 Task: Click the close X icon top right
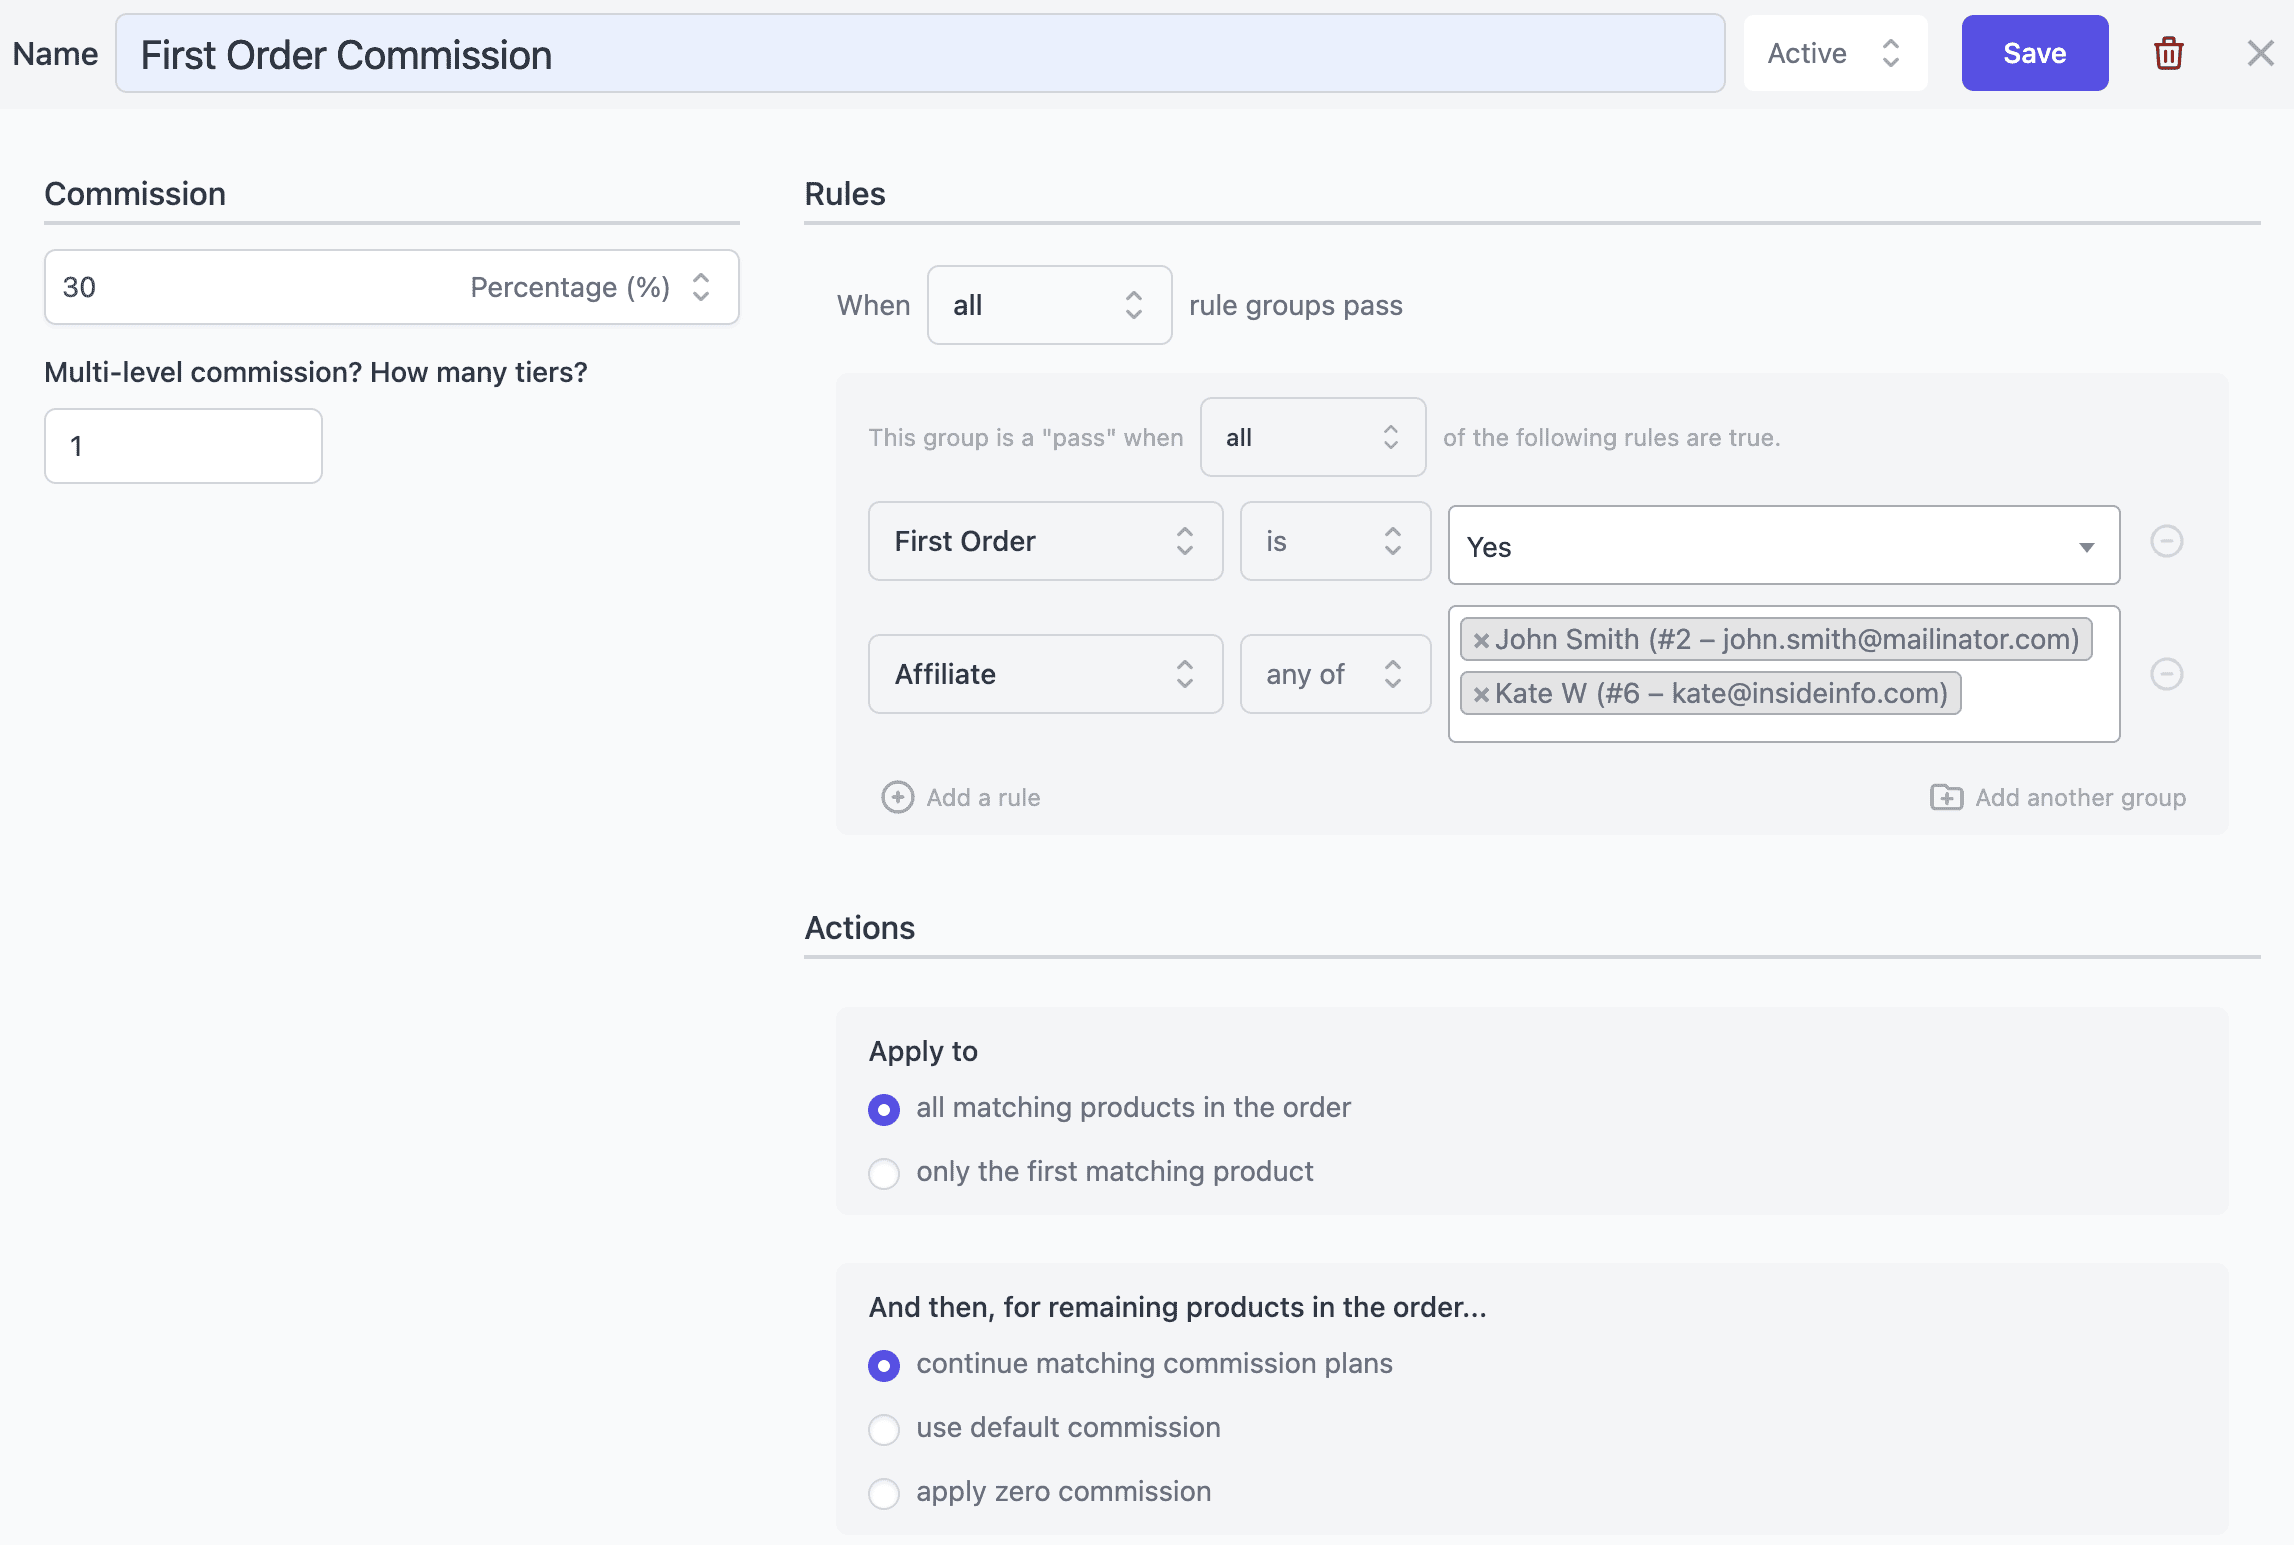(x=2258, y=52)
